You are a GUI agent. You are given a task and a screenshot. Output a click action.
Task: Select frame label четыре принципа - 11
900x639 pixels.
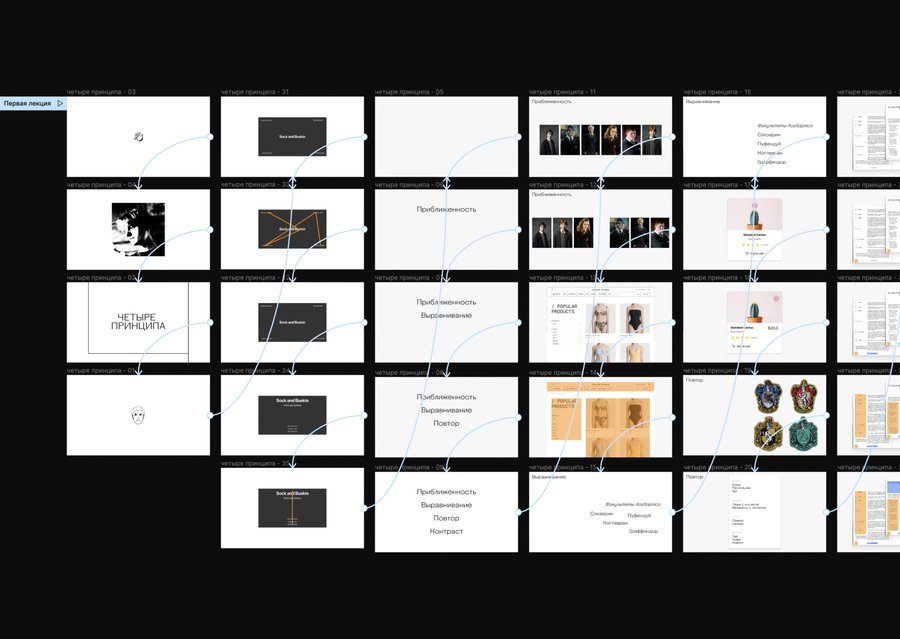coord(562,92)
